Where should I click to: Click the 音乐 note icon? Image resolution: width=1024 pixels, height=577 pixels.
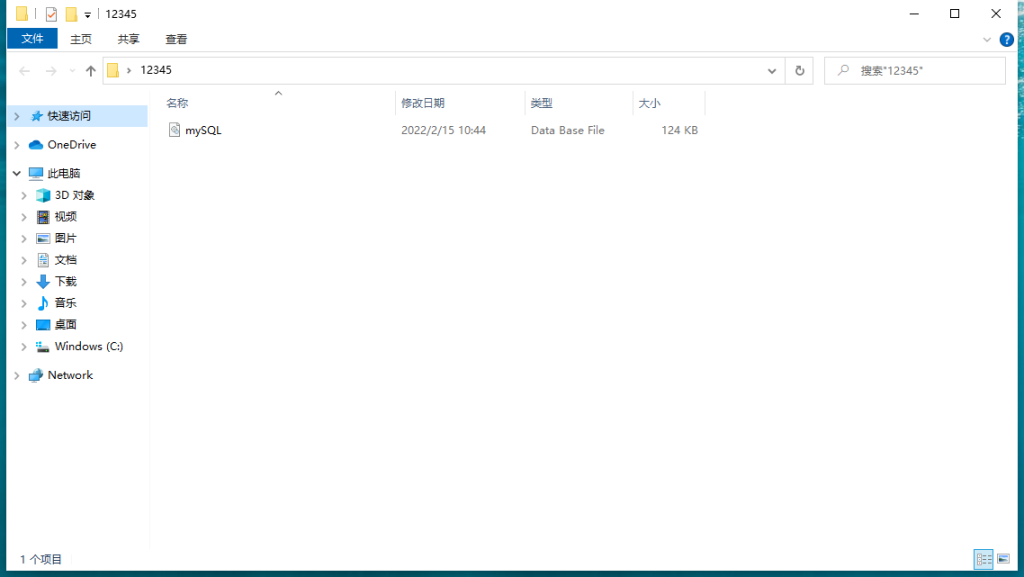tap(43, 303)
